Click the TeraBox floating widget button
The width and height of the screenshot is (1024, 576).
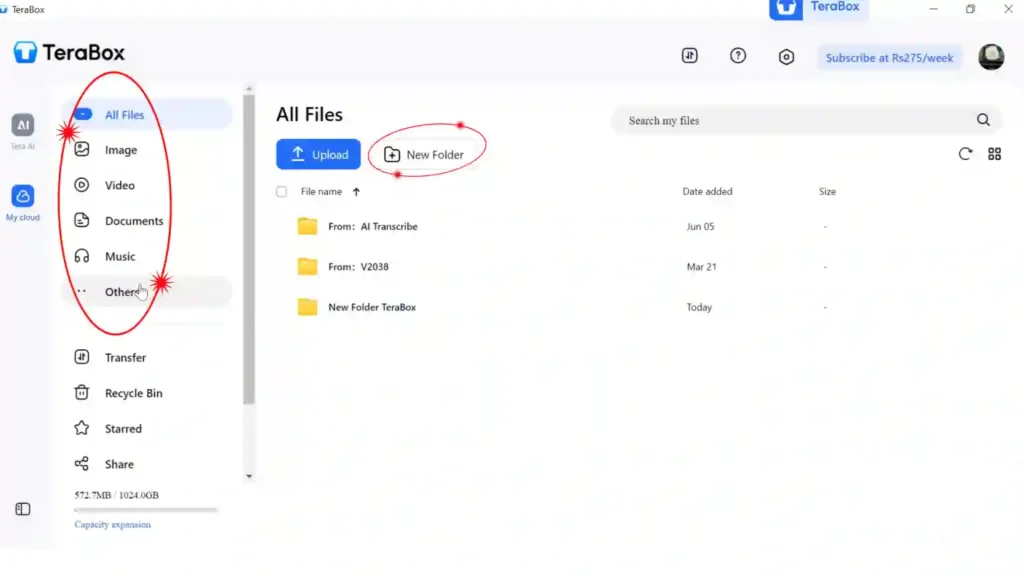[818, 8]
